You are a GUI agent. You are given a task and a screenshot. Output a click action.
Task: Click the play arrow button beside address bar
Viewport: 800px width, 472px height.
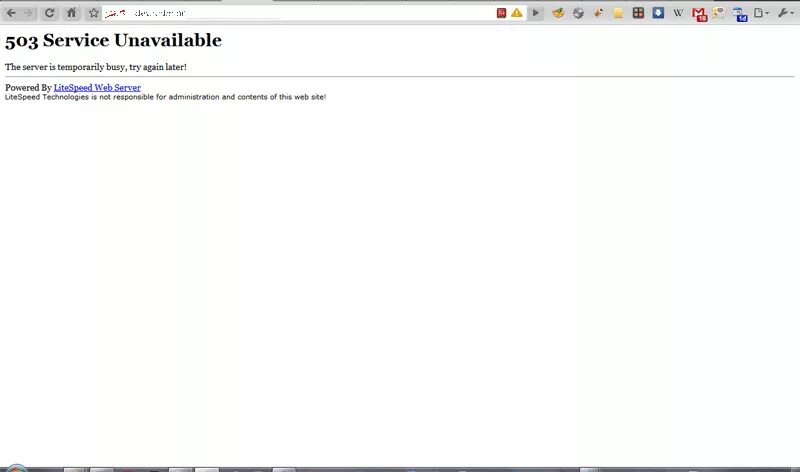[x=535, y=13]
